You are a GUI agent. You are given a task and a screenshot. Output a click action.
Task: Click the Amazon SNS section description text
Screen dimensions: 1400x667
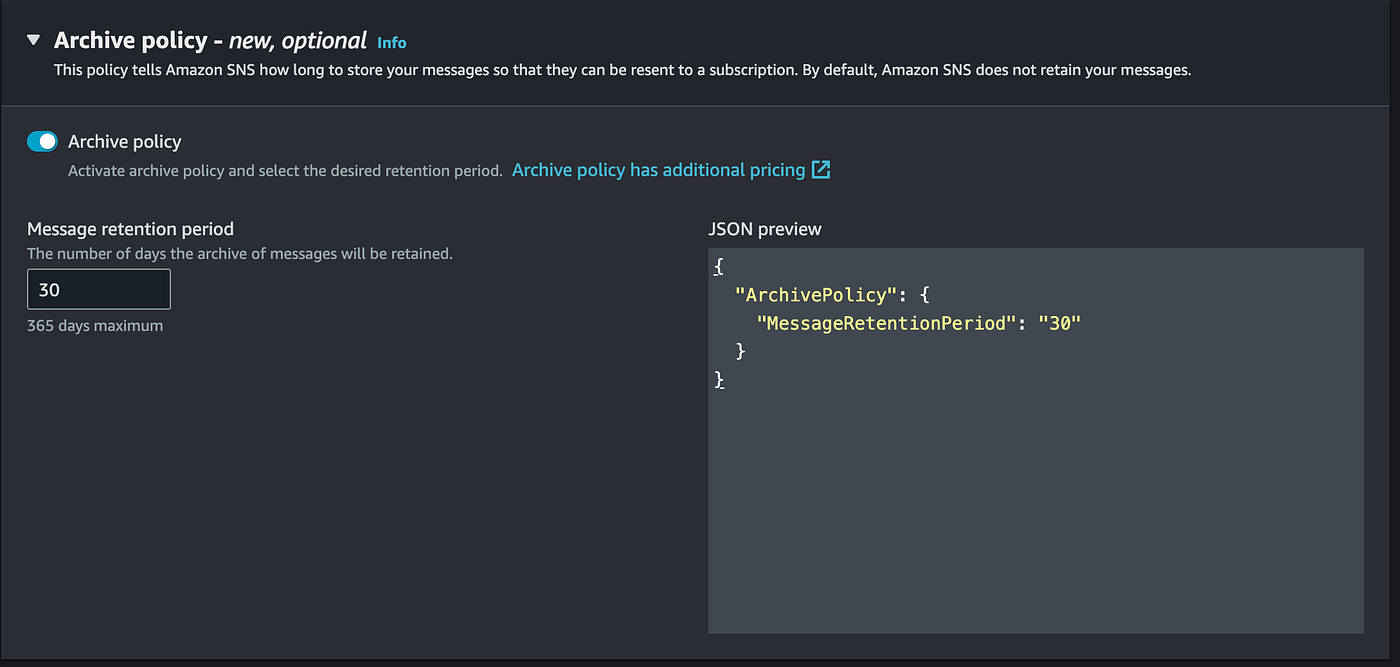click(620, 71)
